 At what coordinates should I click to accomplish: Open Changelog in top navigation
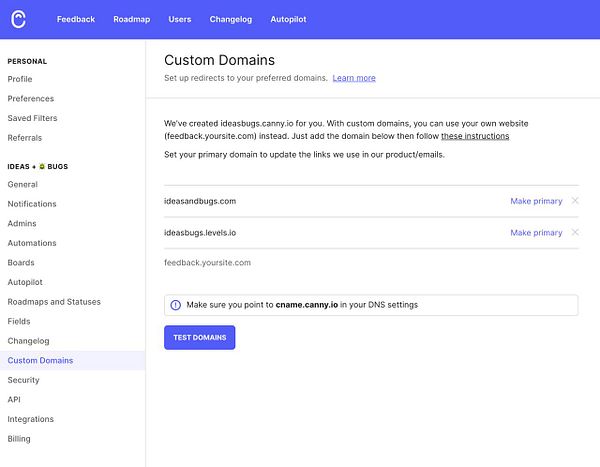(231, 19)
